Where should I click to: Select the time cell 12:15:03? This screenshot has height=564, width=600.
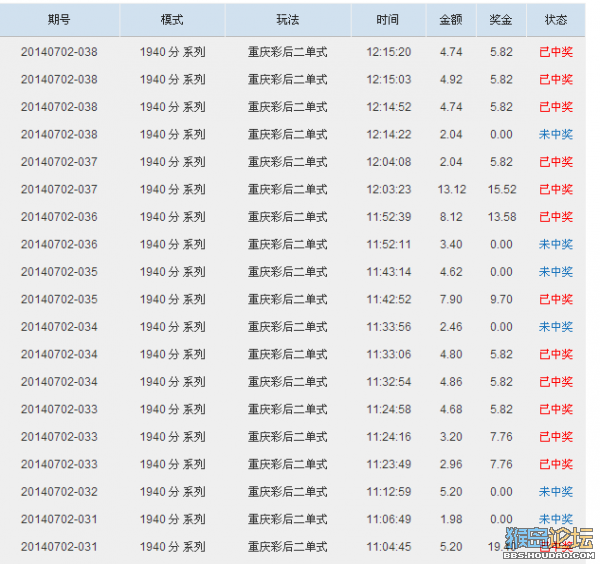pos(389,79)
